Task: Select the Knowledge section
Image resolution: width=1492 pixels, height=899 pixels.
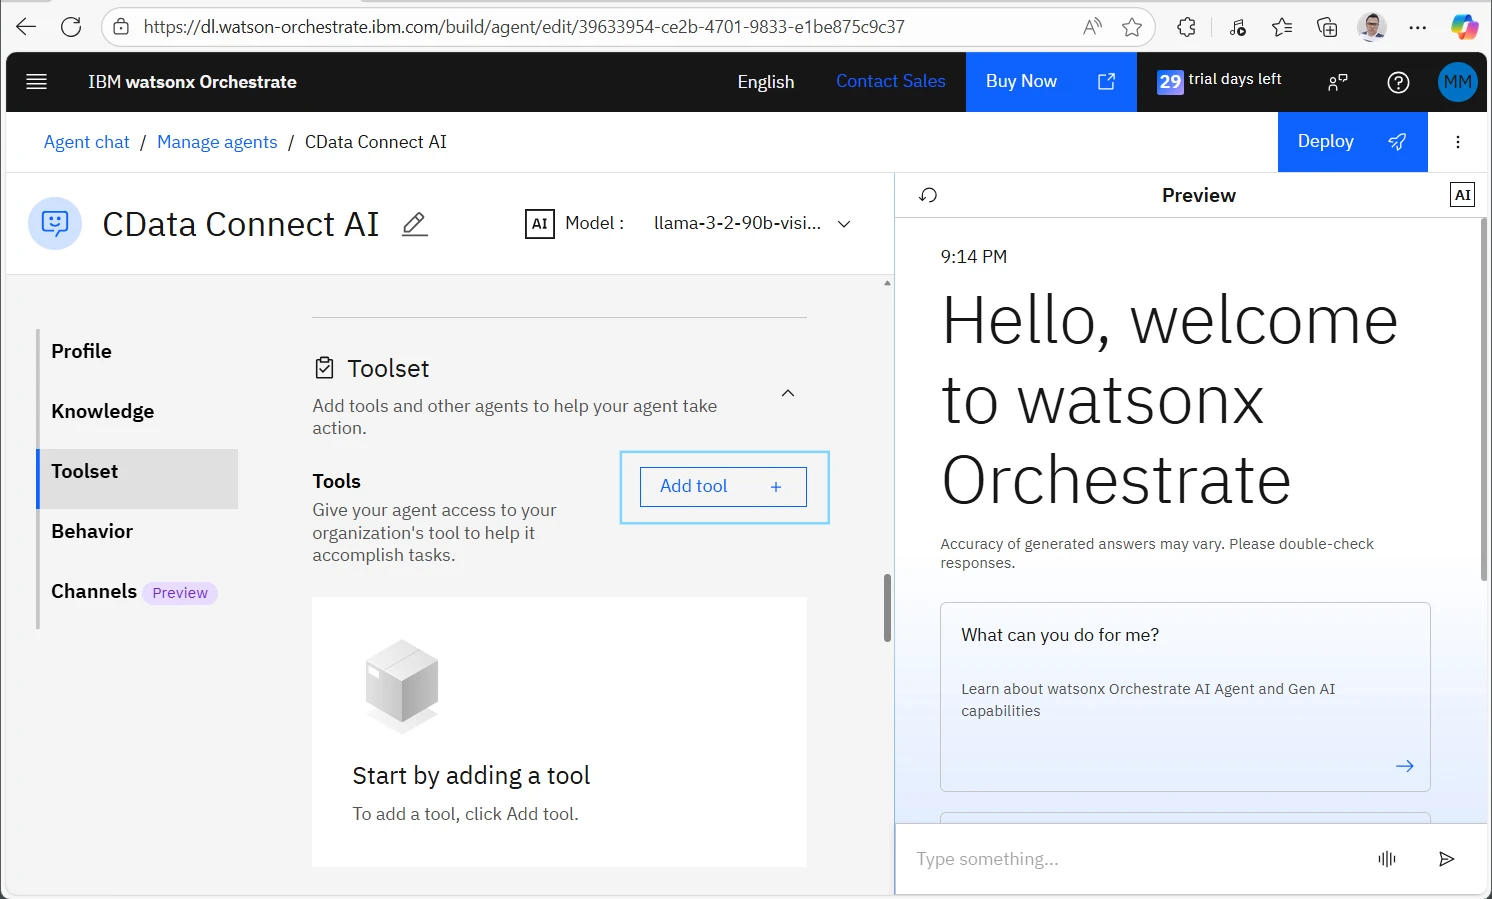Action: tap(102, 411)
